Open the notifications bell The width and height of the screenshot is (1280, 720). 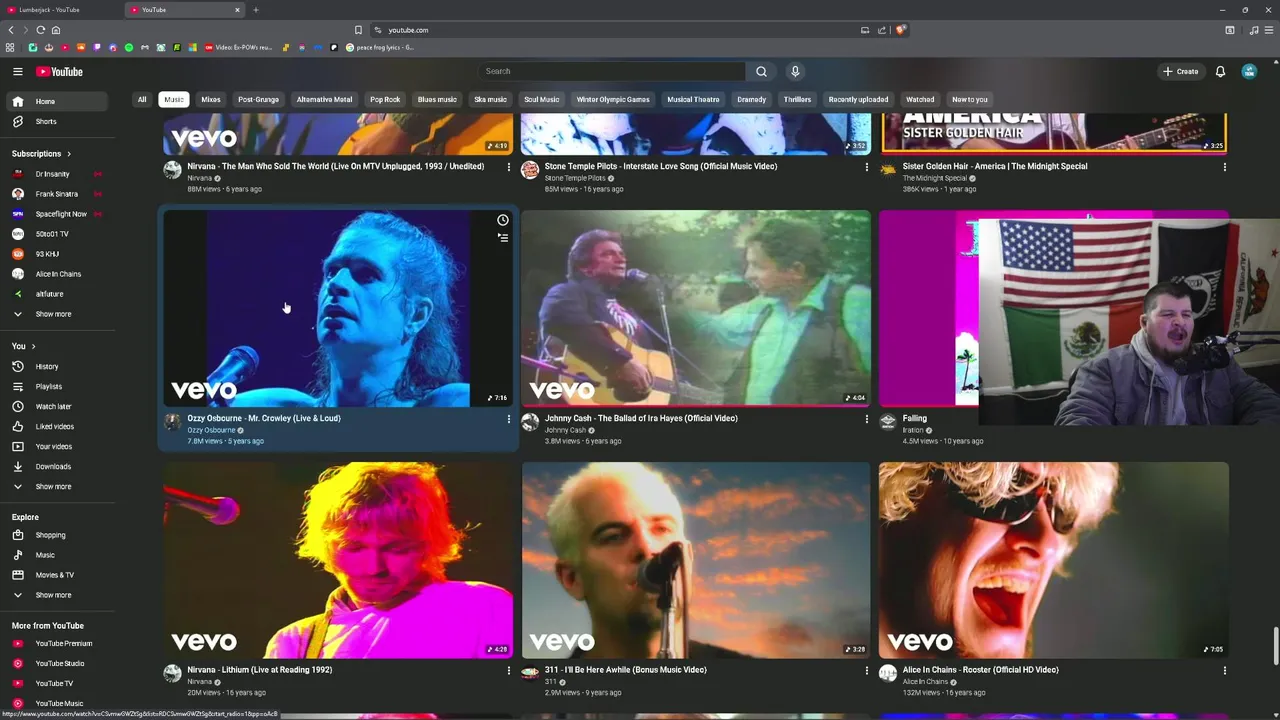click(1220, 71)
